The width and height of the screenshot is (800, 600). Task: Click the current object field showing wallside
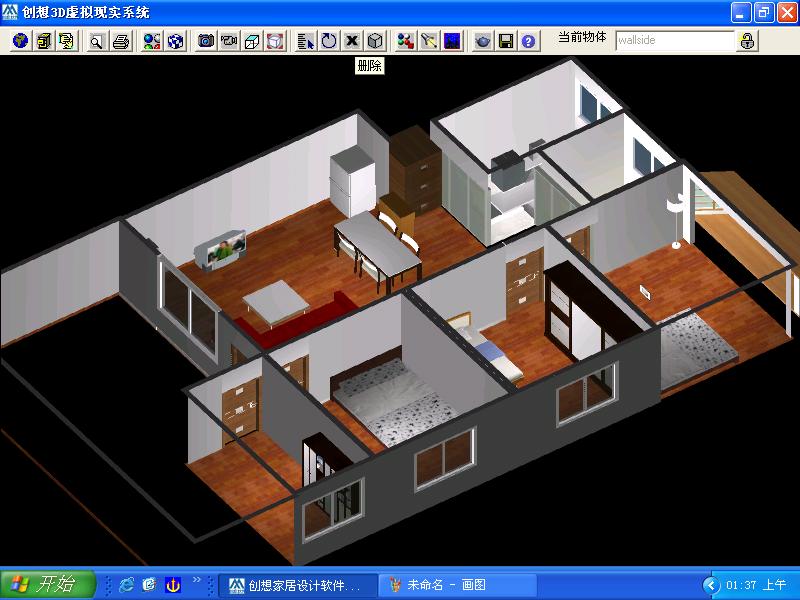tap(674, 40)
